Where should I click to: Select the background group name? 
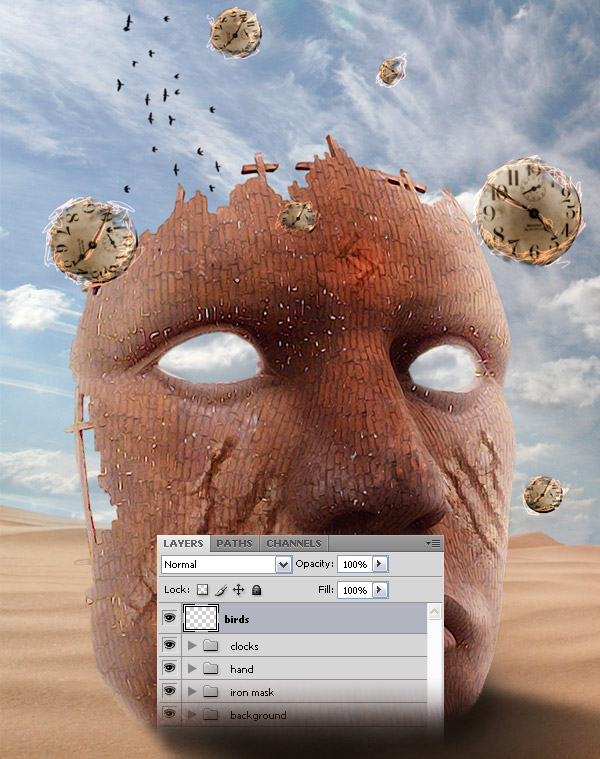tap(258, 715)
